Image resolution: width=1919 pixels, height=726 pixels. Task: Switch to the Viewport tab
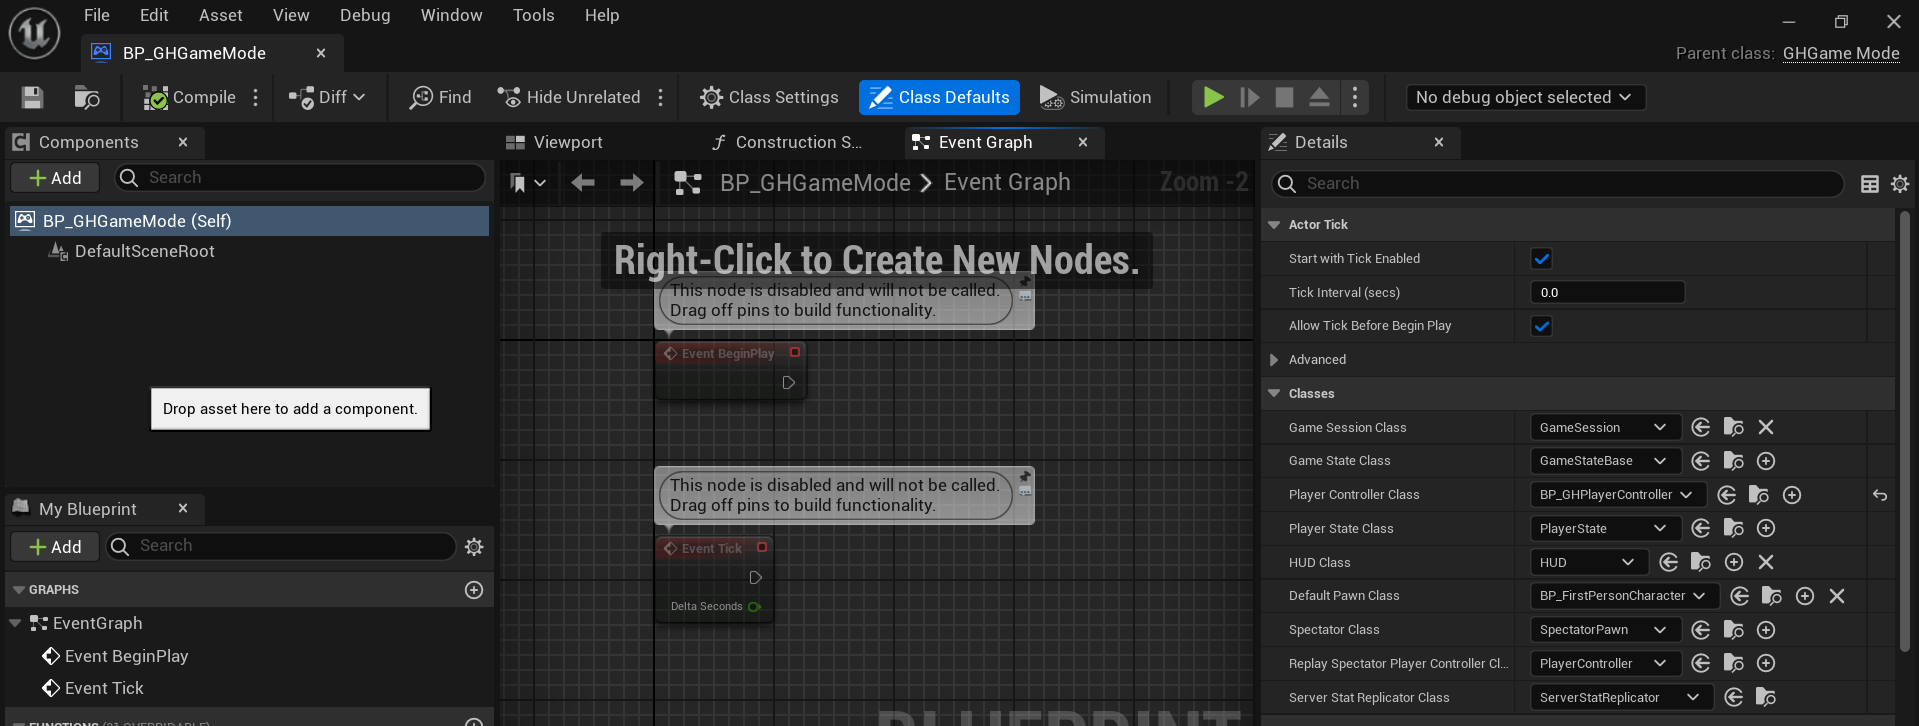click(x=568, y=142)
